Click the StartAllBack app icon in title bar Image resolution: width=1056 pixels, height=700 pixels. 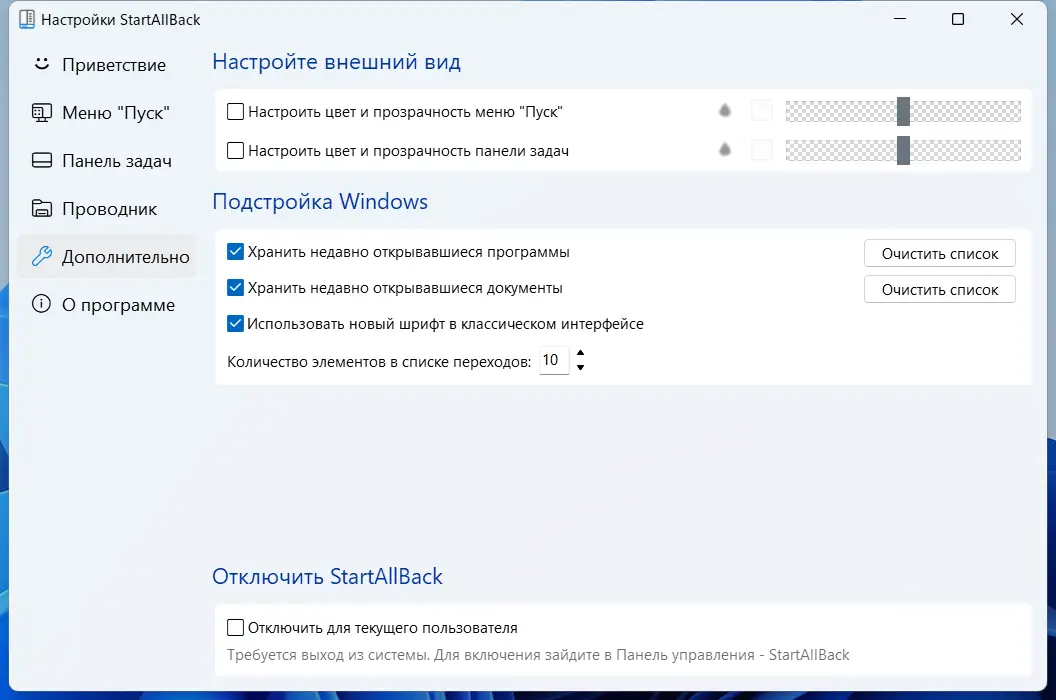(x=27, y=20)
